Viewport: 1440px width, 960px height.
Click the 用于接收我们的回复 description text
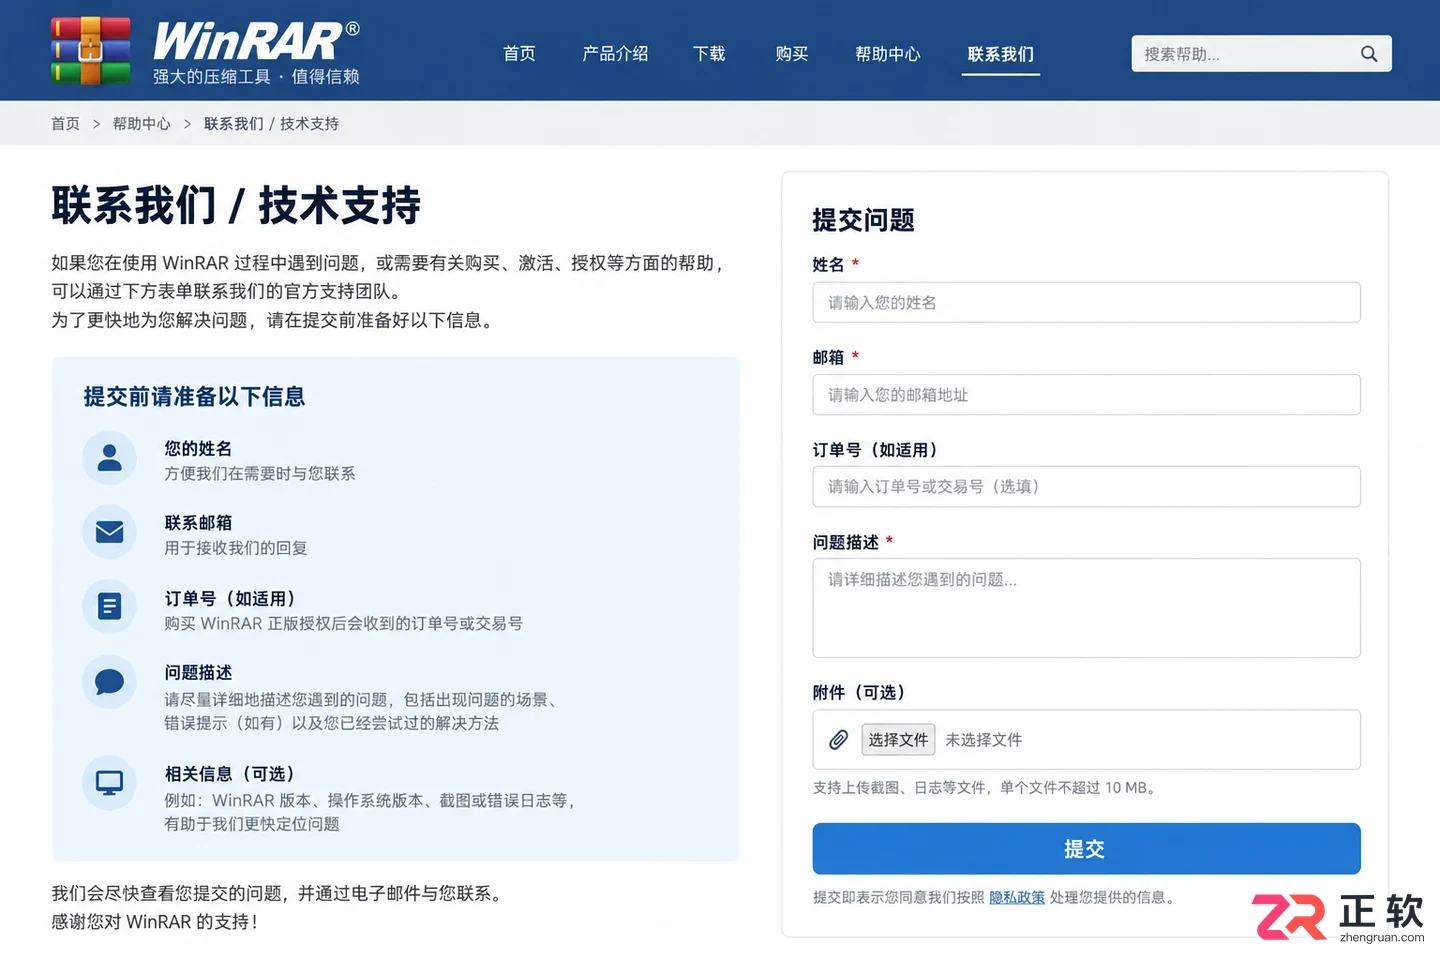point(236,548)
